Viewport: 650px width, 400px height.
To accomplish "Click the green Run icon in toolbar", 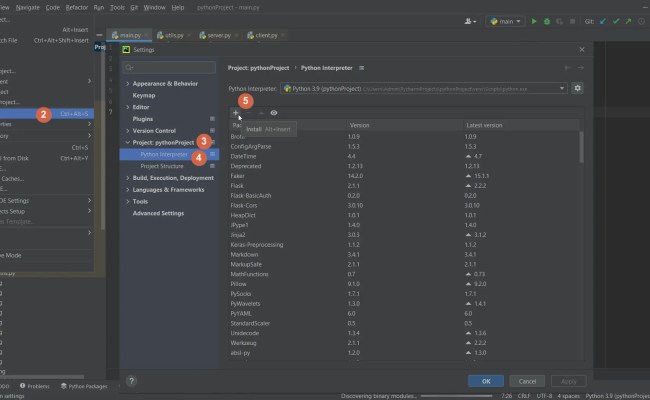I will click(x=534, y=21).
